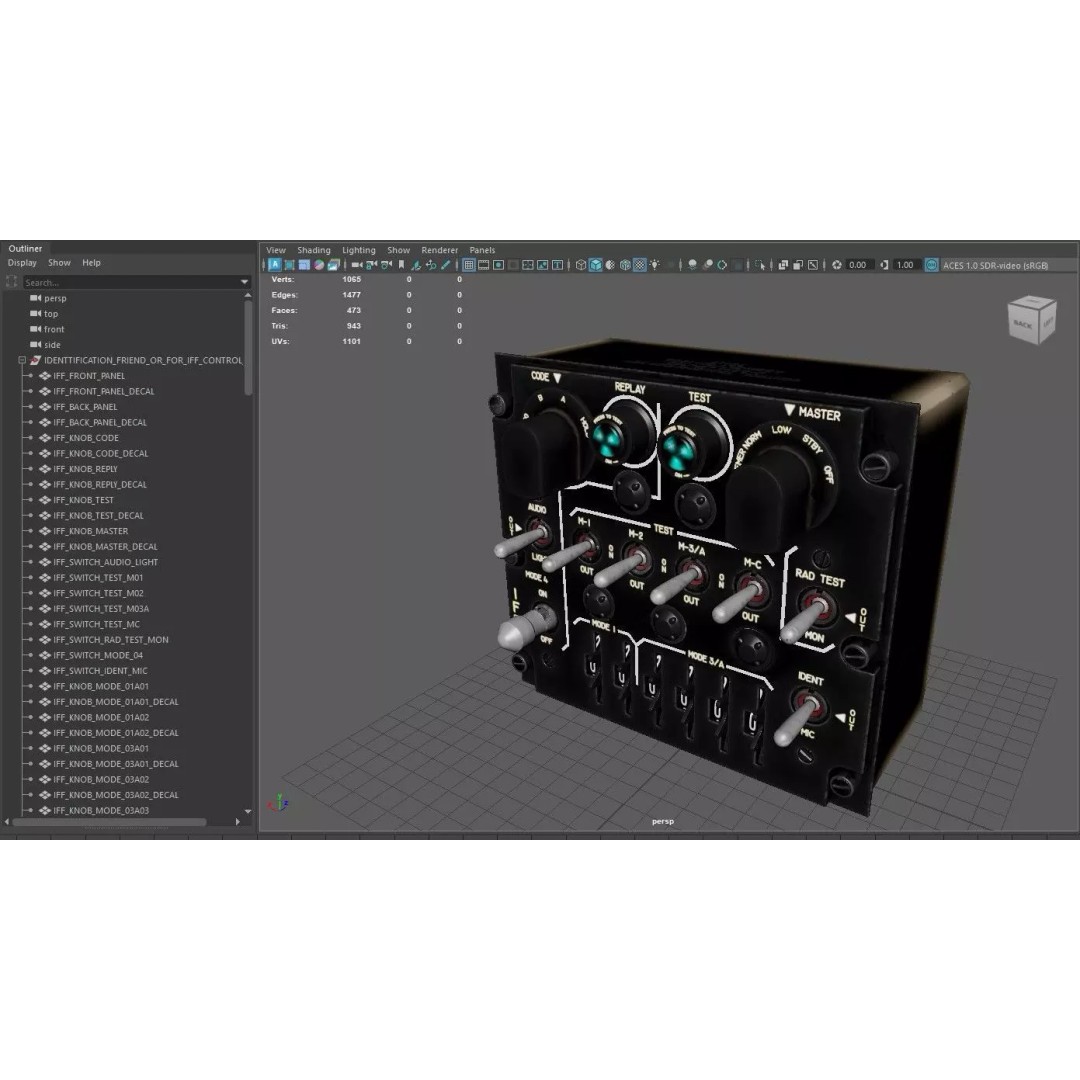Click the gamma 1.00 value field
Screen dimensions: 1080x1080
[903, 265]
